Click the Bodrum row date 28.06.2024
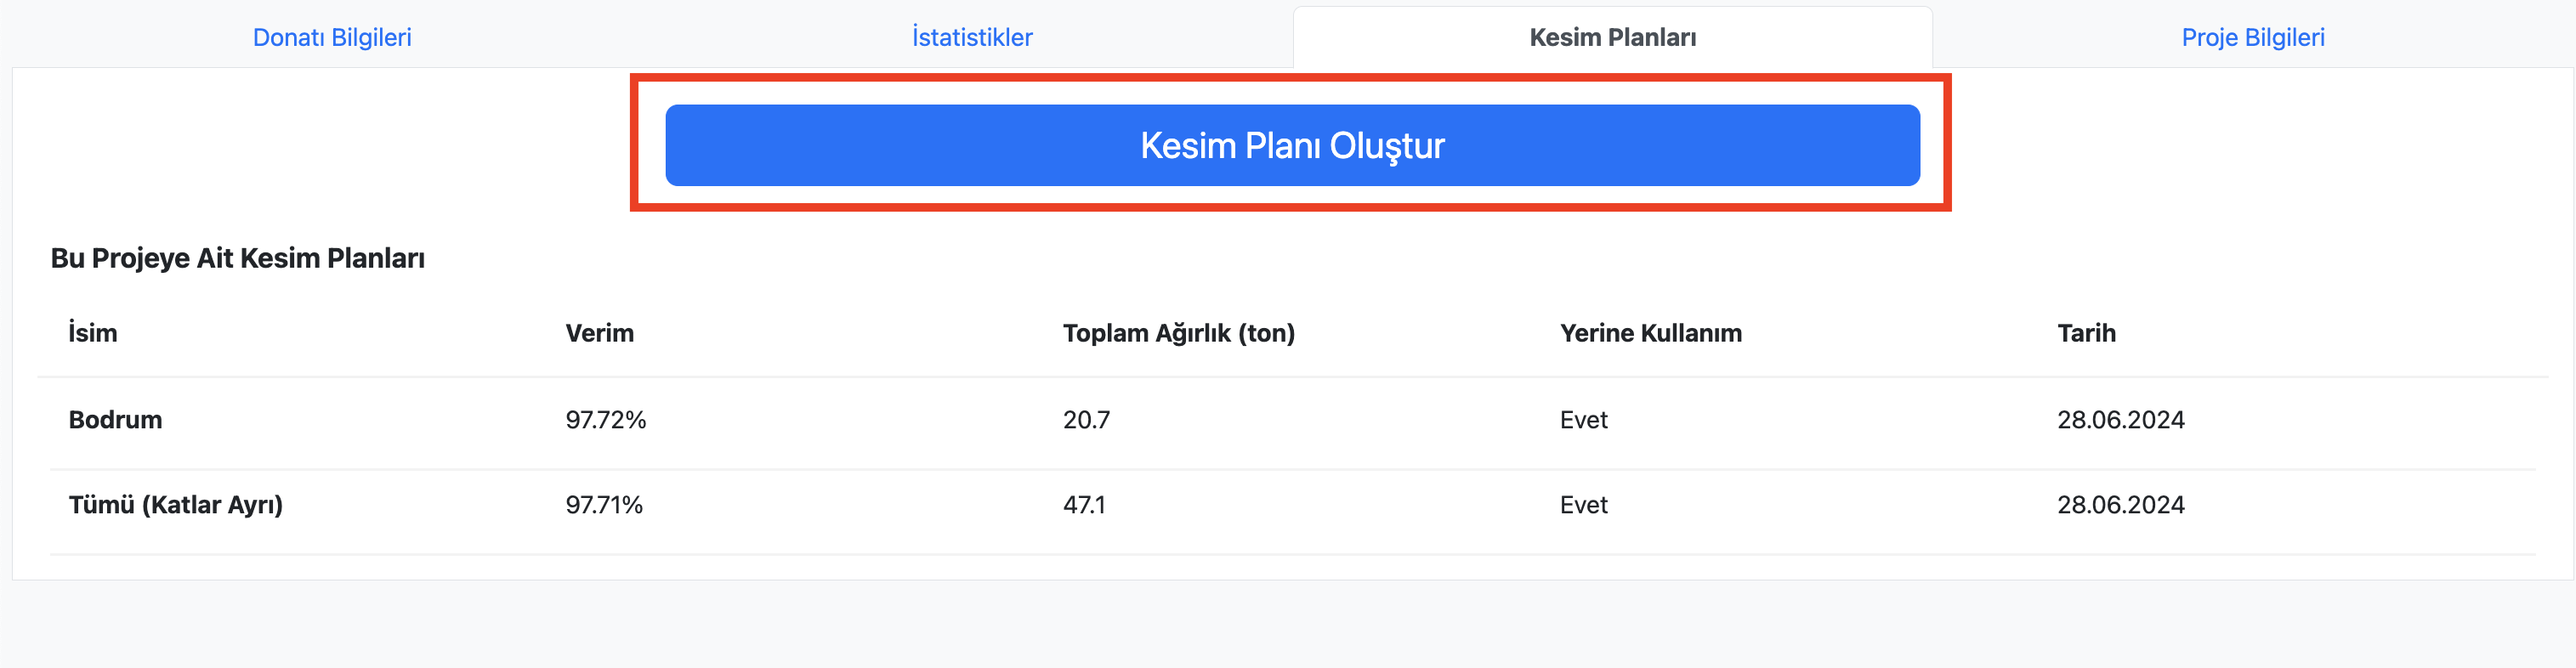This screenshot has height=668, width=2576. (x=2120, y=420)
